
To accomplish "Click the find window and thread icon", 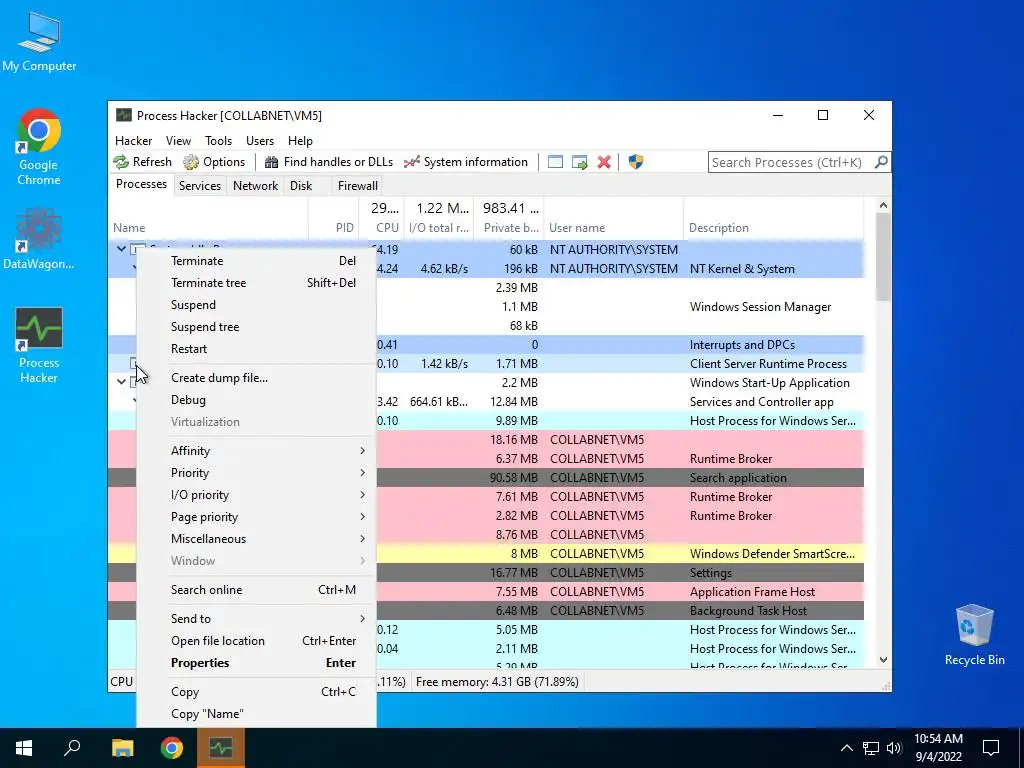I will [x=579, y=162].
